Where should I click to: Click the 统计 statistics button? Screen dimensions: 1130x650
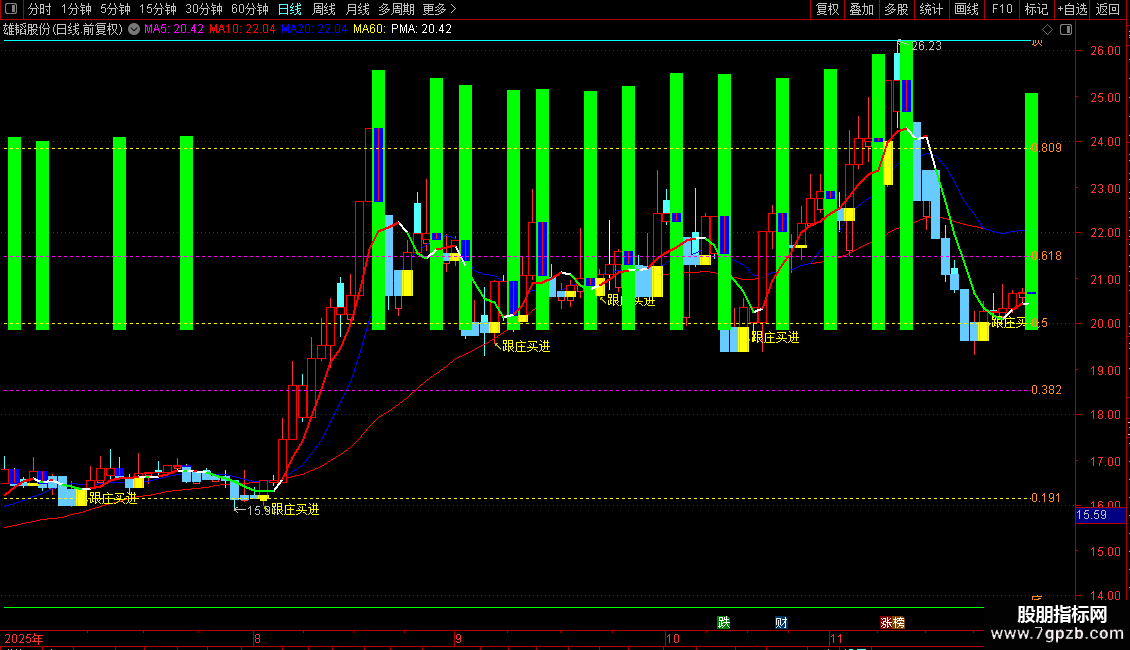pyautogui.click(x=931, y=9)
